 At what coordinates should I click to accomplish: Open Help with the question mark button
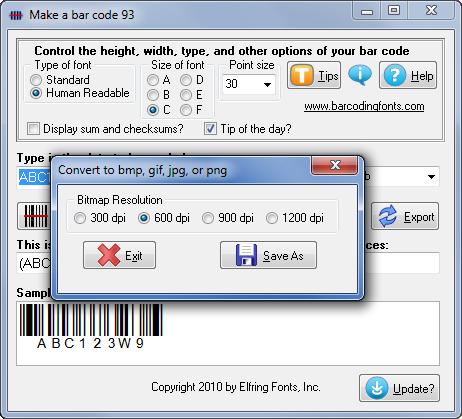408,75
